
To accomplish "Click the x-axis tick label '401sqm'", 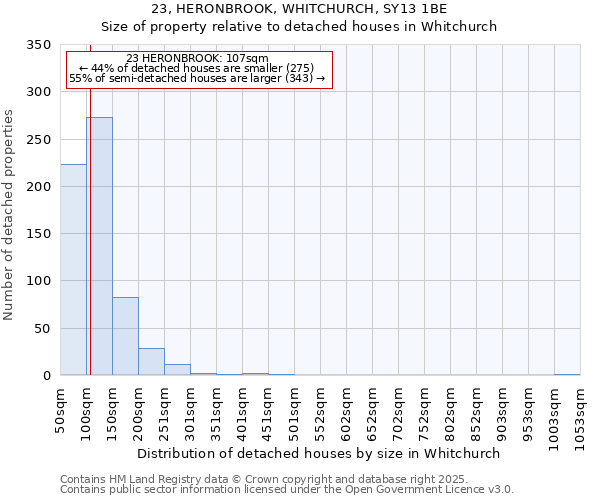I will 243,415.
